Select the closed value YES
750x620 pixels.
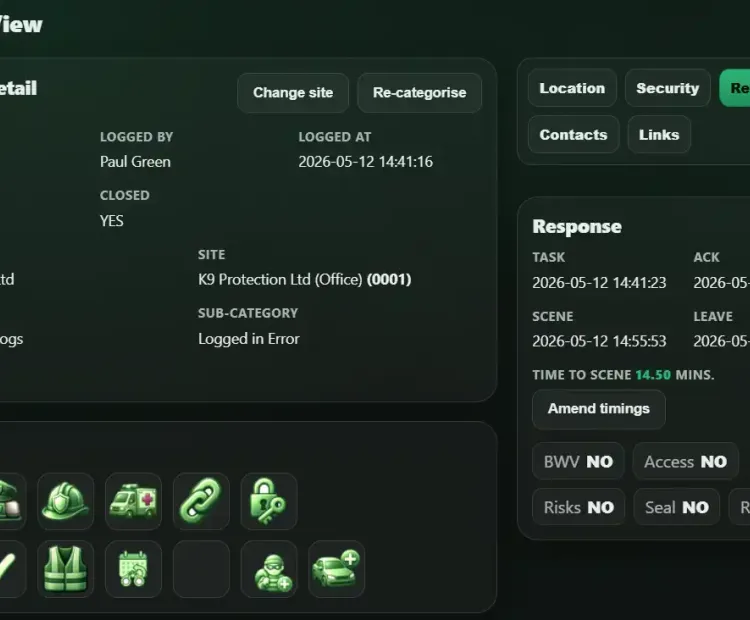111,221
